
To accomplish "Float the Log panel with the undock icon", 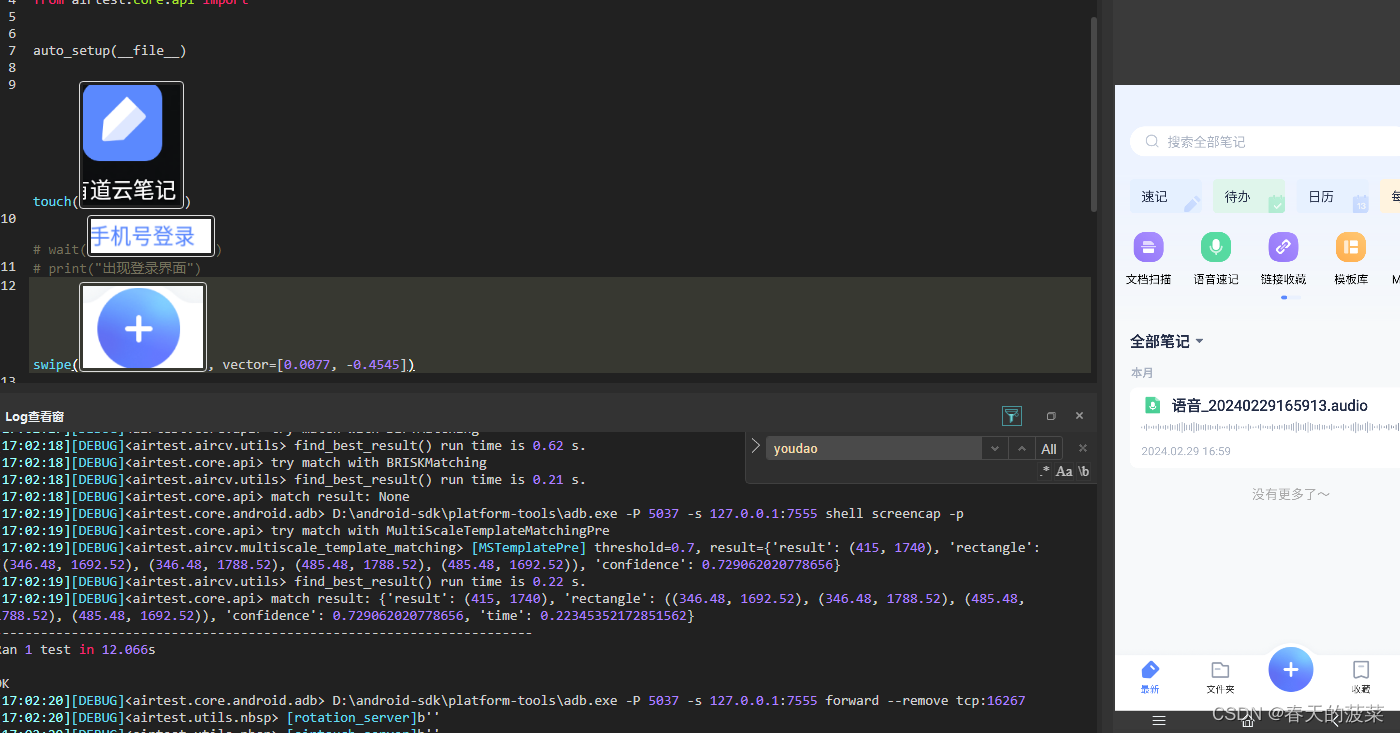I will pyautogui.click(x=1051, y=416).
